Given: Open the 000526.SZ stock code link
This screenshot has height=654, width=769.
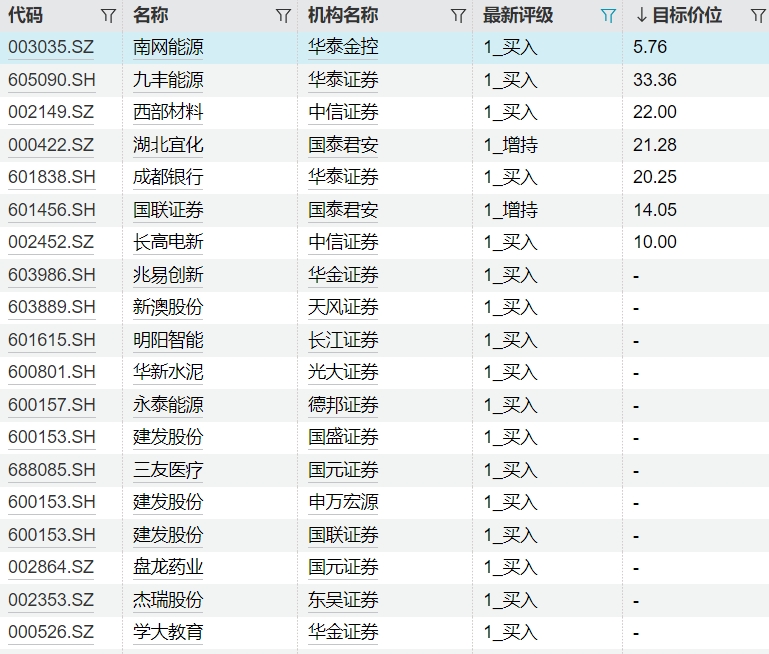Looking at the screenshot, I should [x=51, y=632].
